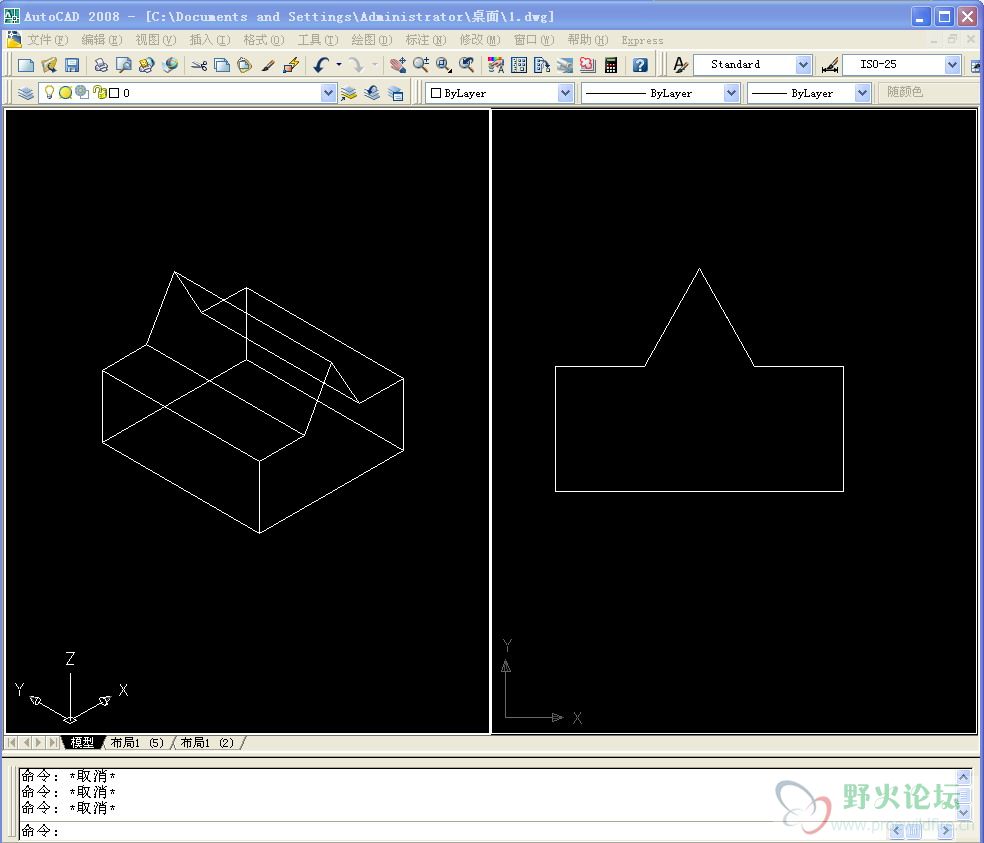This screenshot has width=984, height=843.
Task: Open the Tool Palettes icon
Action: 542,65
